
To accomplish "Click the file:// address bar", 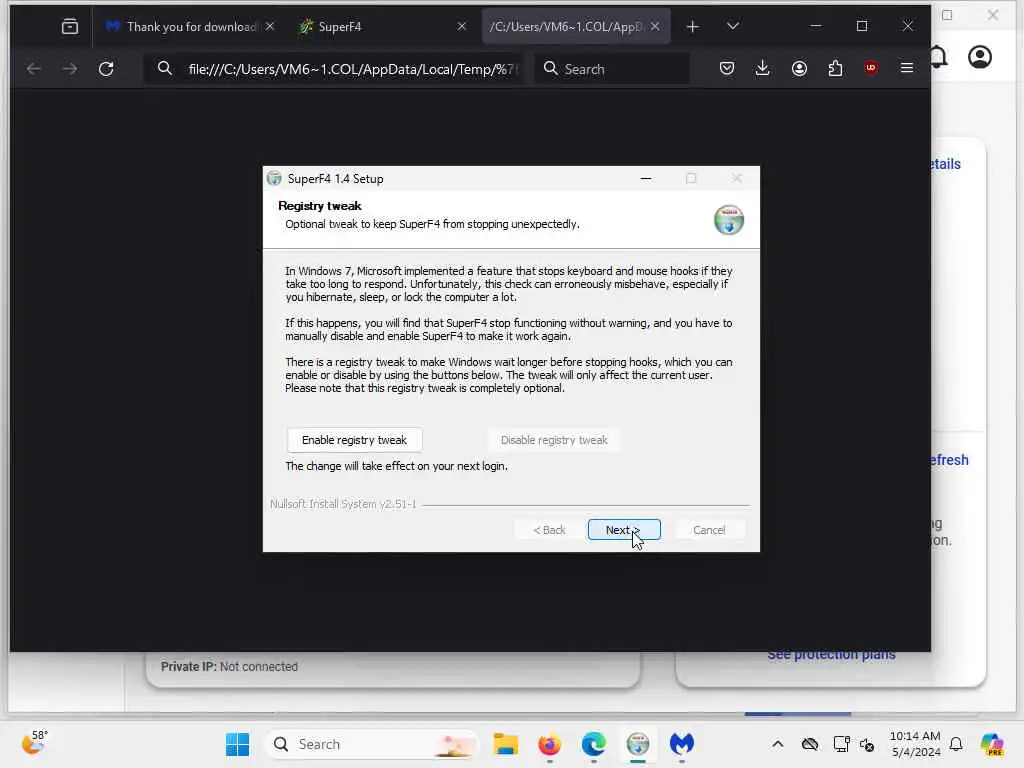I will 333,69.
